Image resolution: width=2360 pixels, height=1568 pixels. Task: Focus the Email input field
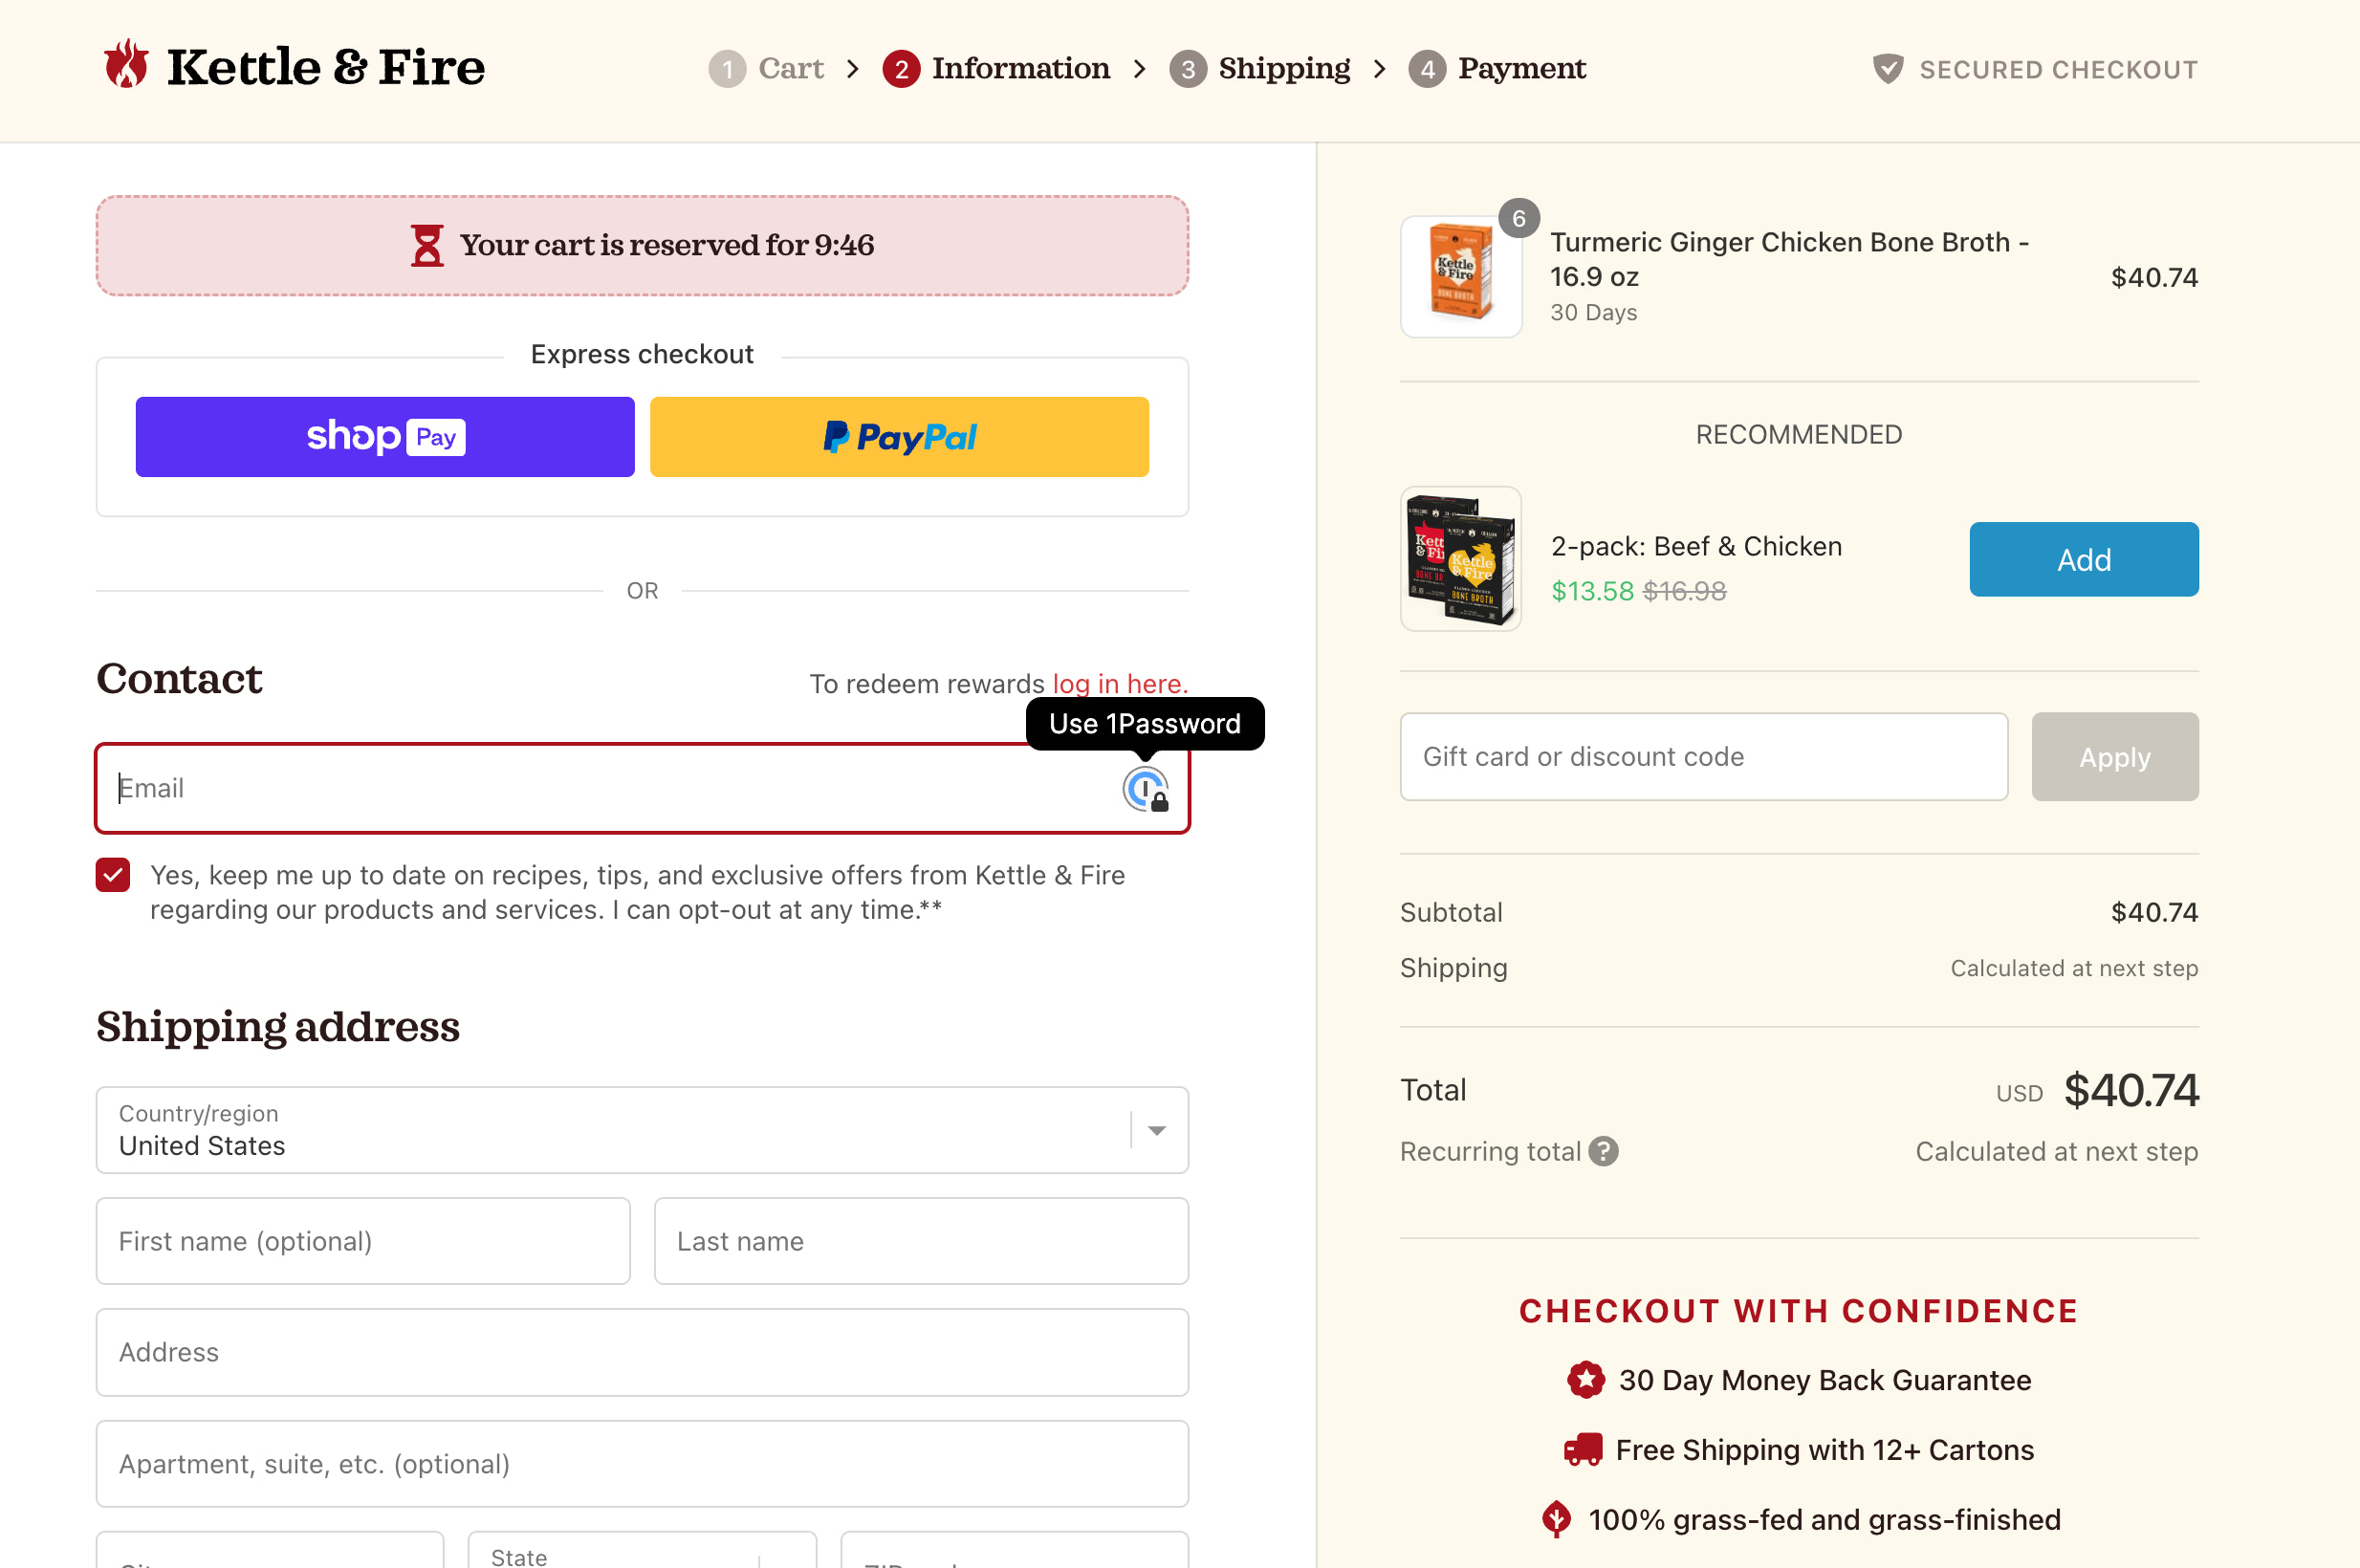642,789
